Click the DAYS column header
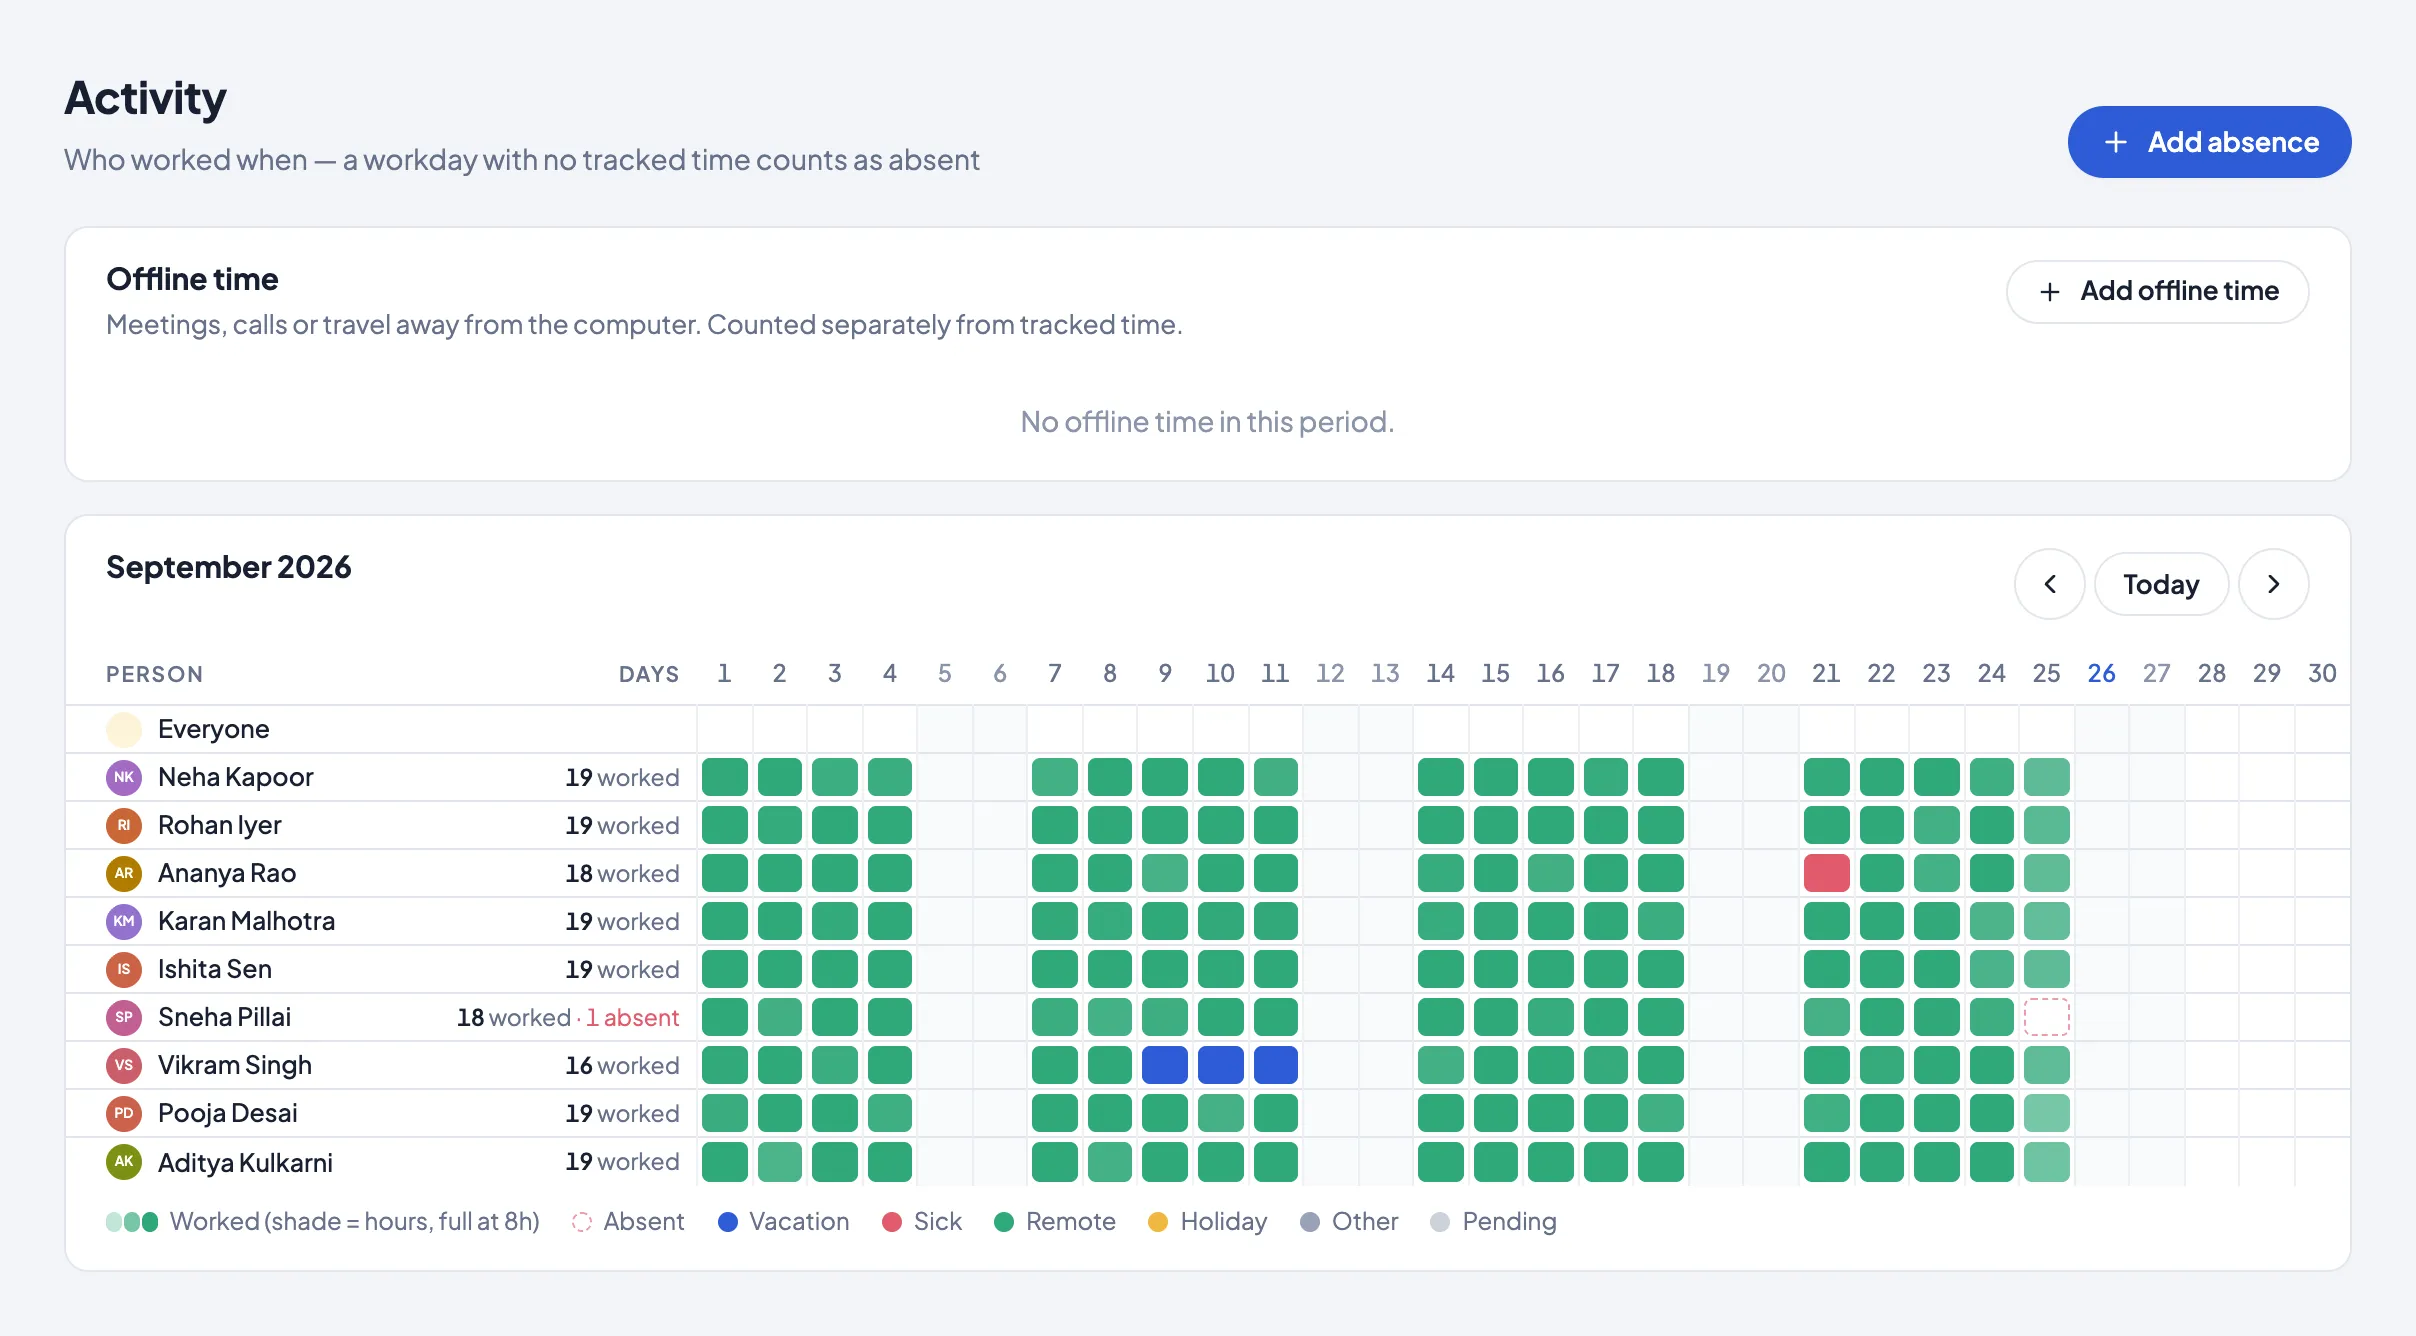Screen dimensions: 2416x1336 [x=649, y=674]
